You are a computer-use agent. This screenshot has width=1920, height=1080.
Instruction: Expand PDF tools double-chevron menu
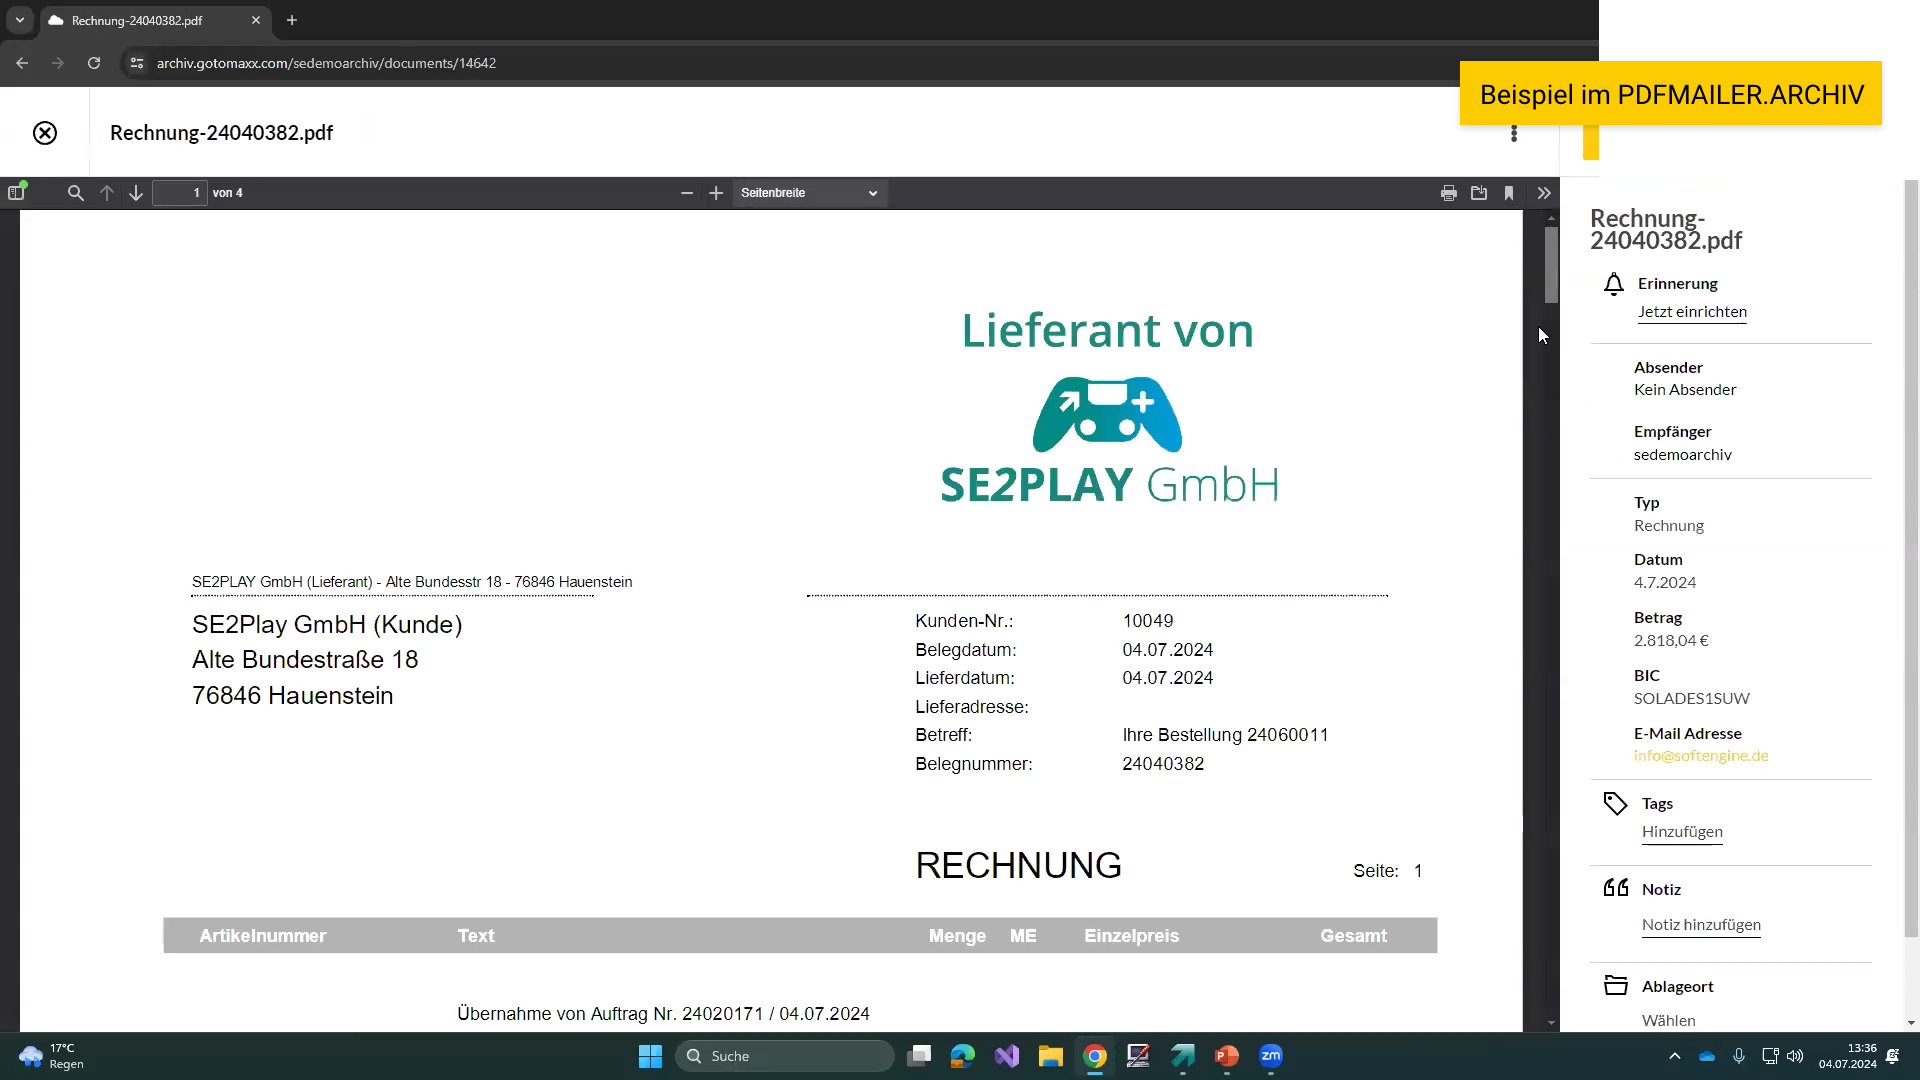pos(1544,193)
